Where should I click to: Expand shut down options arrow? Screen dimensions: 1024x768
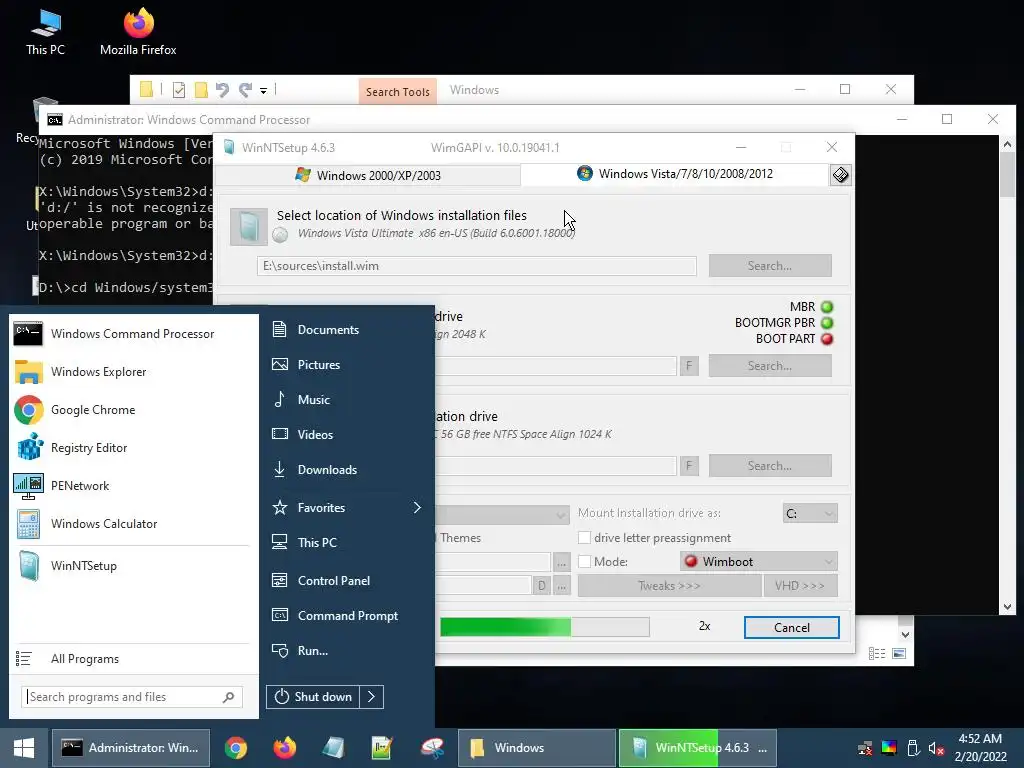click(372, 697)
